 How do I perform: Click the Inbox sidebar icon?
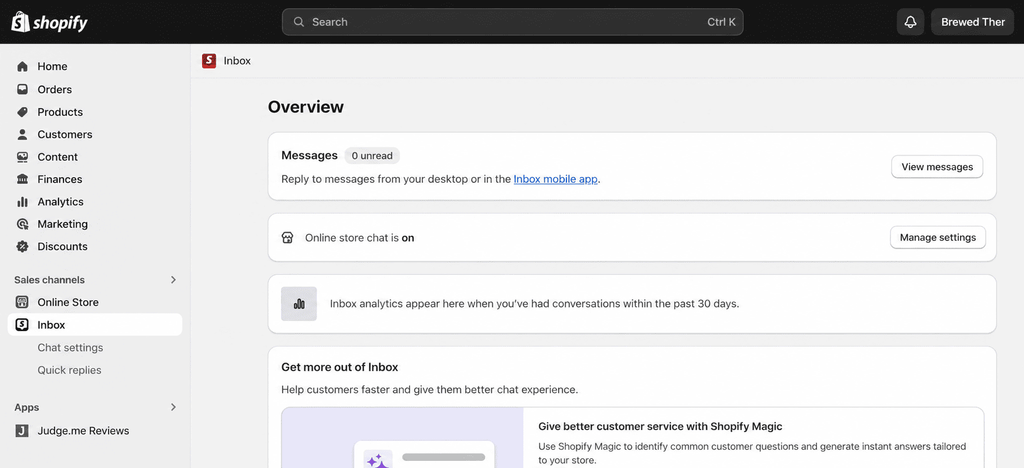click(22, 325)
